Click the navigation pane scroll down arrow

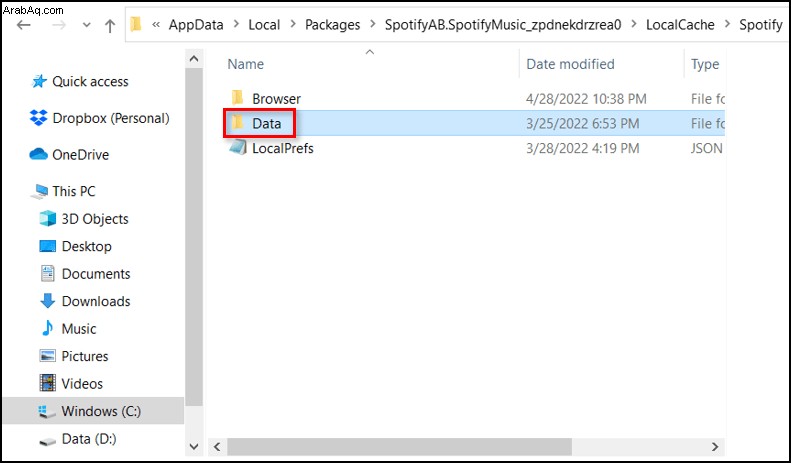click(194, 446)
